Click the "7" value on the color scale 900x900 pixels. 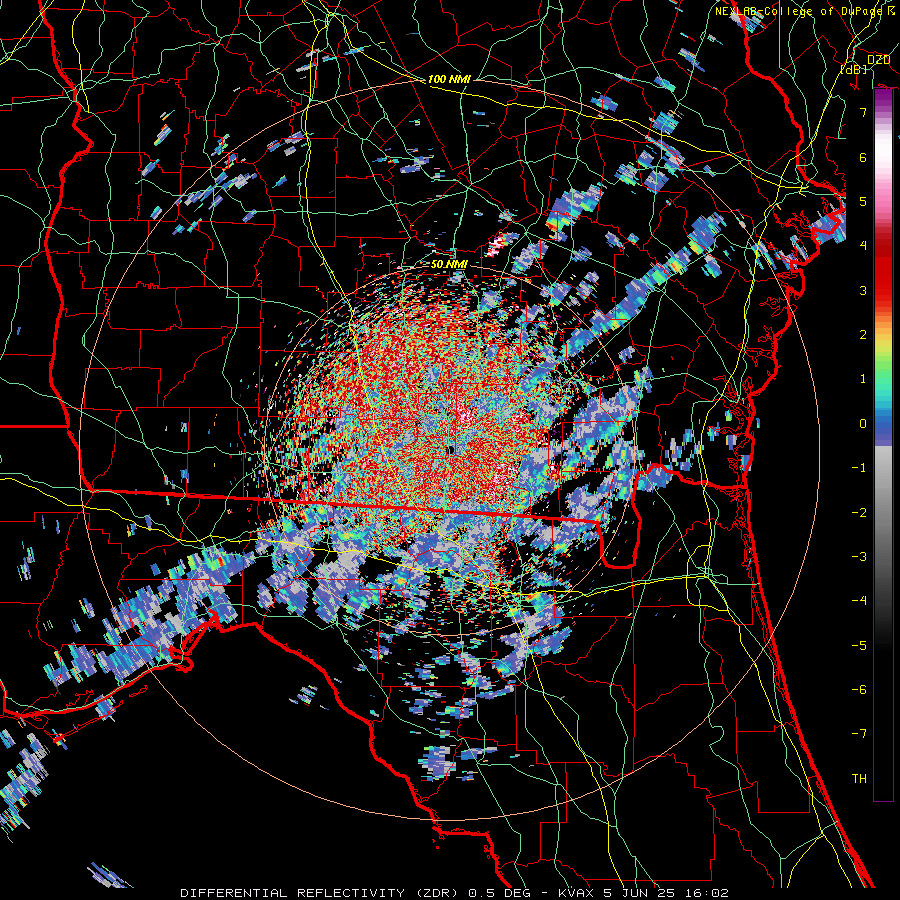(x=863, y=112)
